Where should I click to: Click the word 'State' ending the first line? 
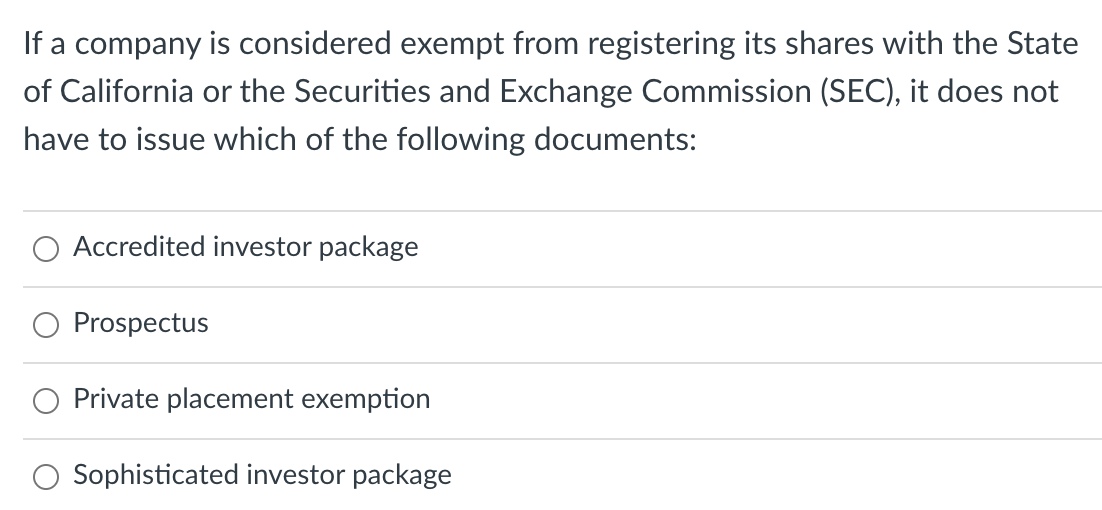pyautogui.click(x=1042, y=45)
